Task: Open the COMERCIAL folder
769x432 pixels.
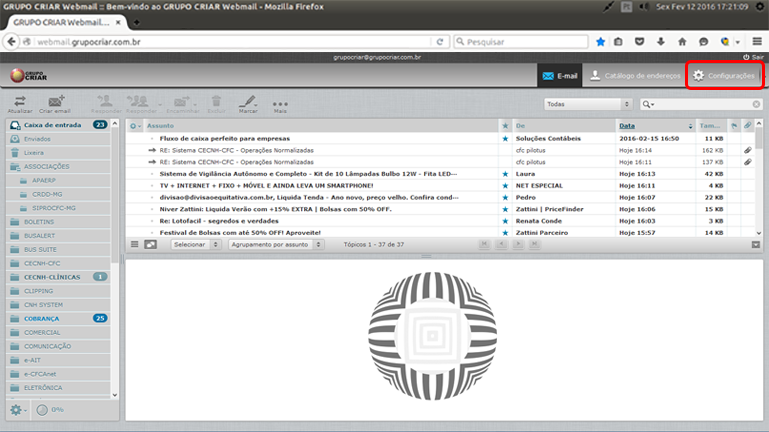Action: pos(58,332)
